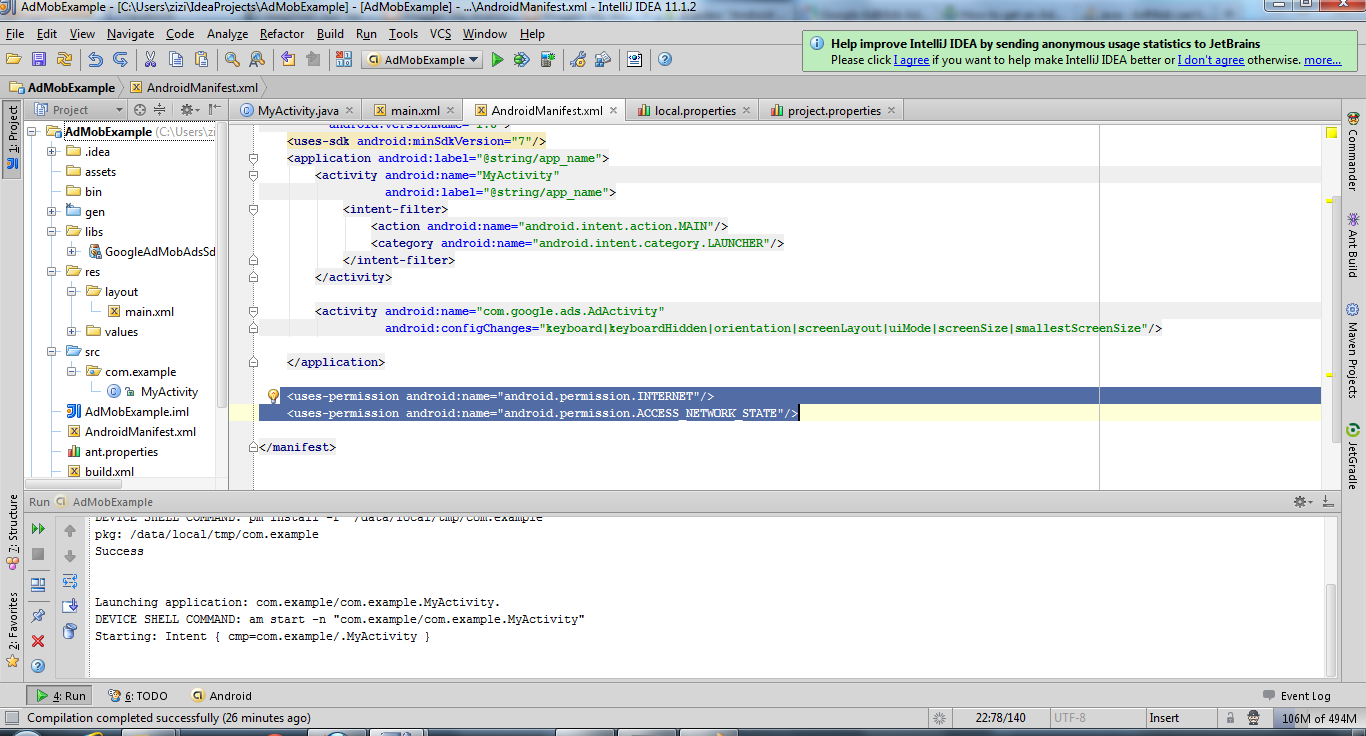Viewport: 1366px width, 736px height.
Task: Click the Run with Coverage icon
Action: pyautogui.click(x=547, y=60)
